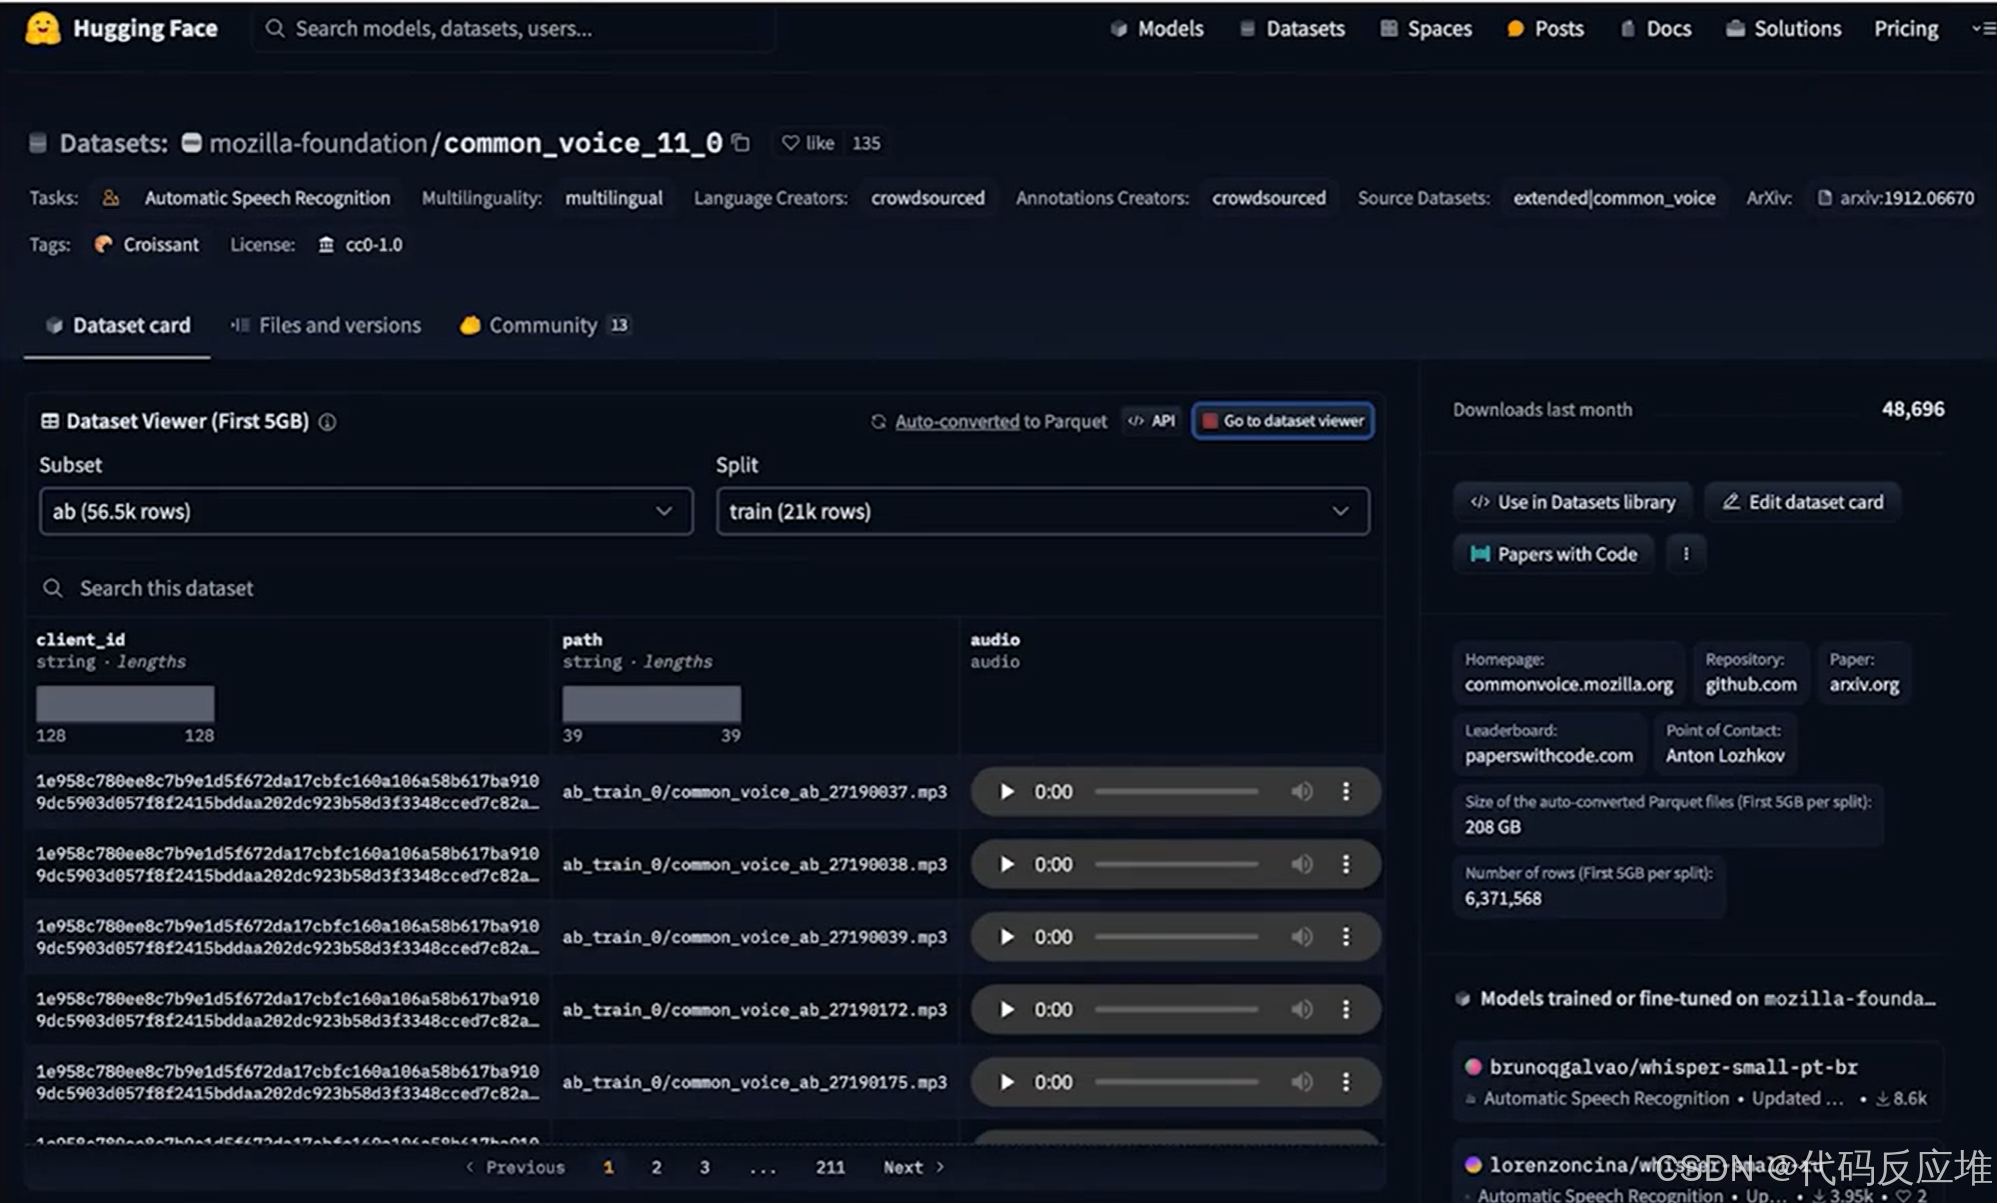
Task: Toggle volume on the fifth audio row
Action: (1301, 1082)
